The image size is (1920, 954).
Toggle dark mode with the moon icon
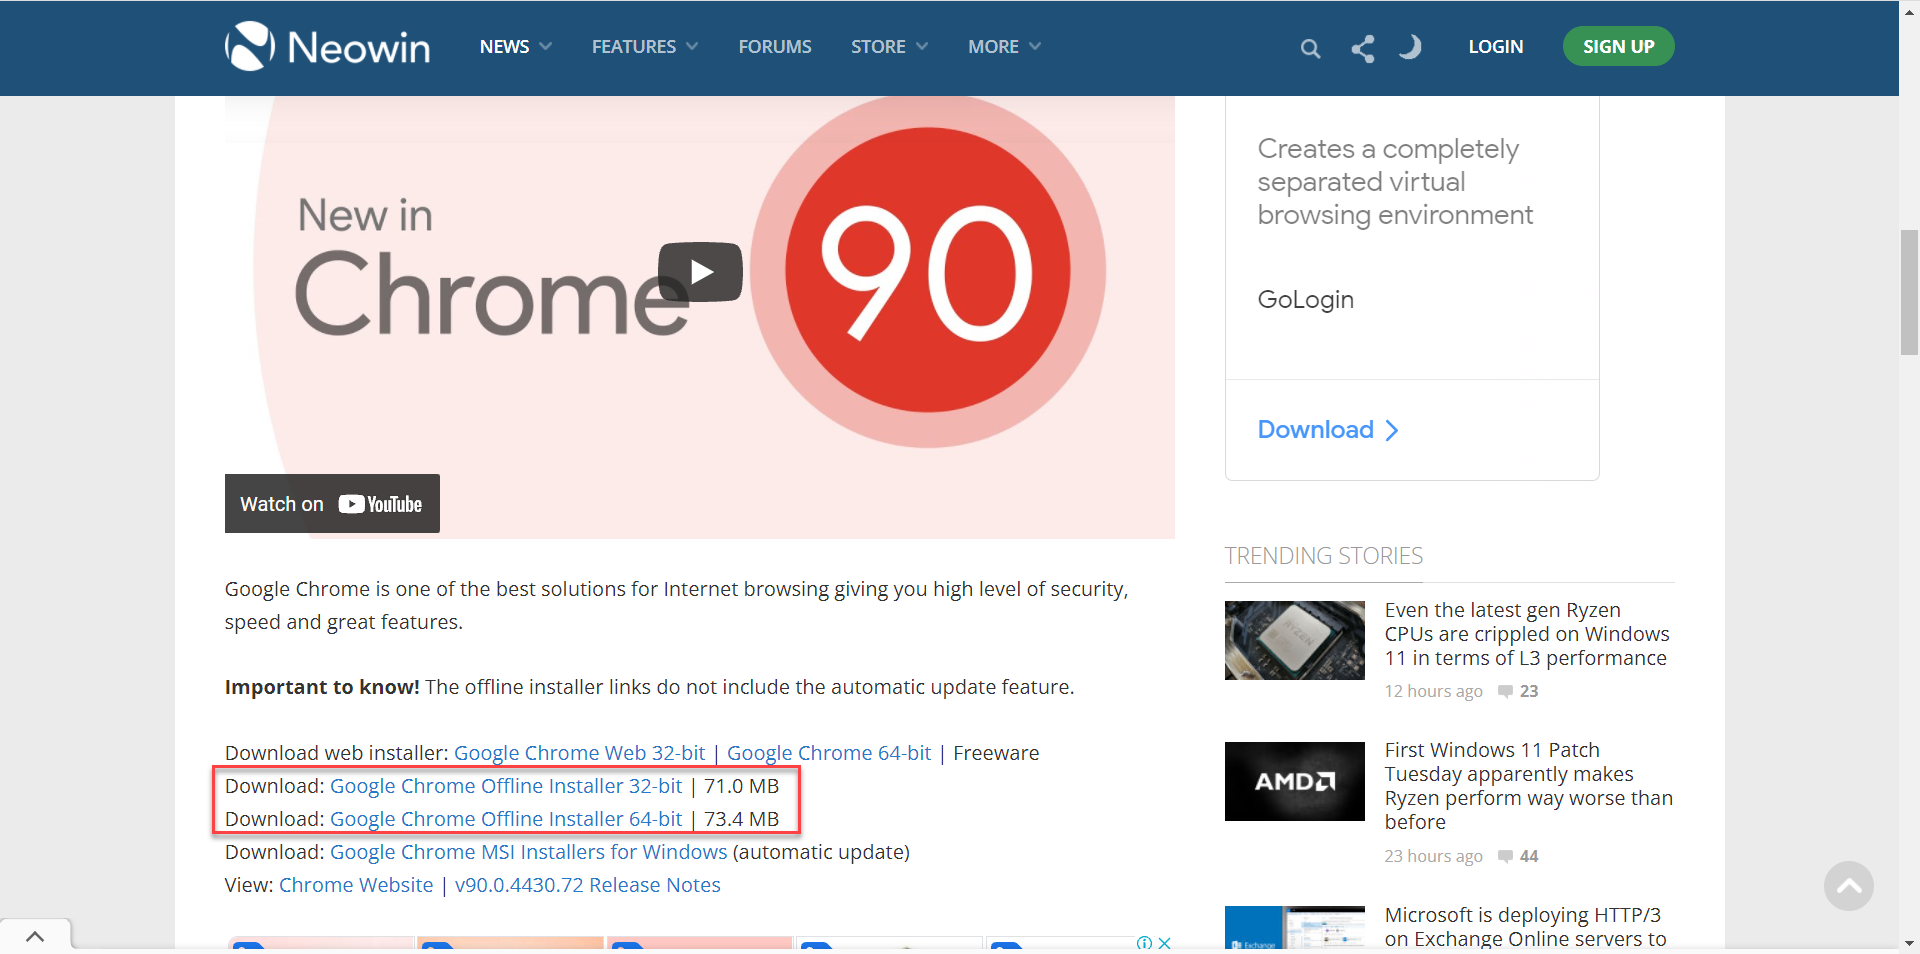coord(1410,47)
